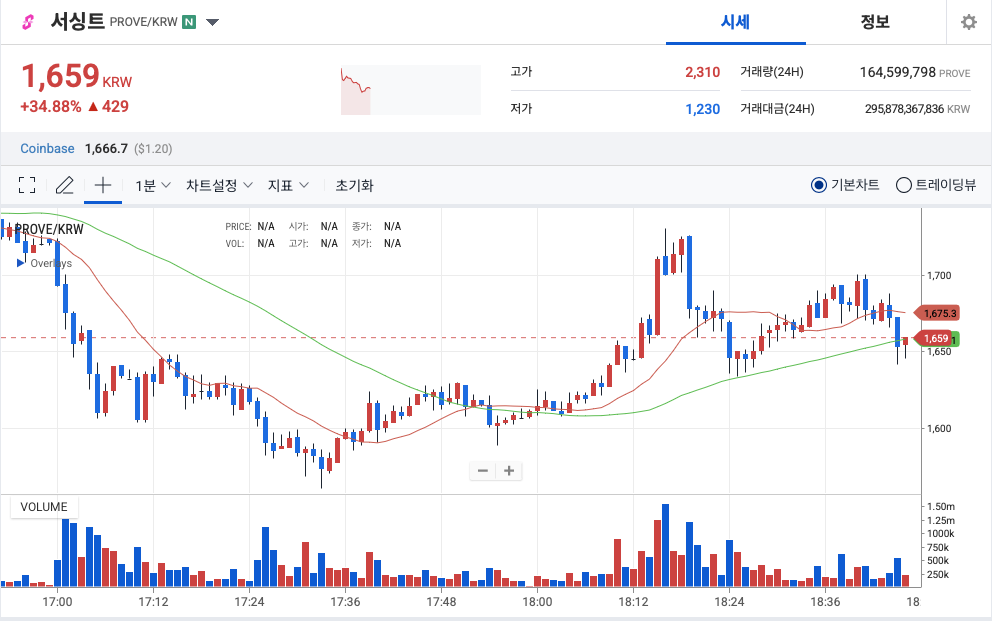Expand the Overlays triangle

[21, 262]
